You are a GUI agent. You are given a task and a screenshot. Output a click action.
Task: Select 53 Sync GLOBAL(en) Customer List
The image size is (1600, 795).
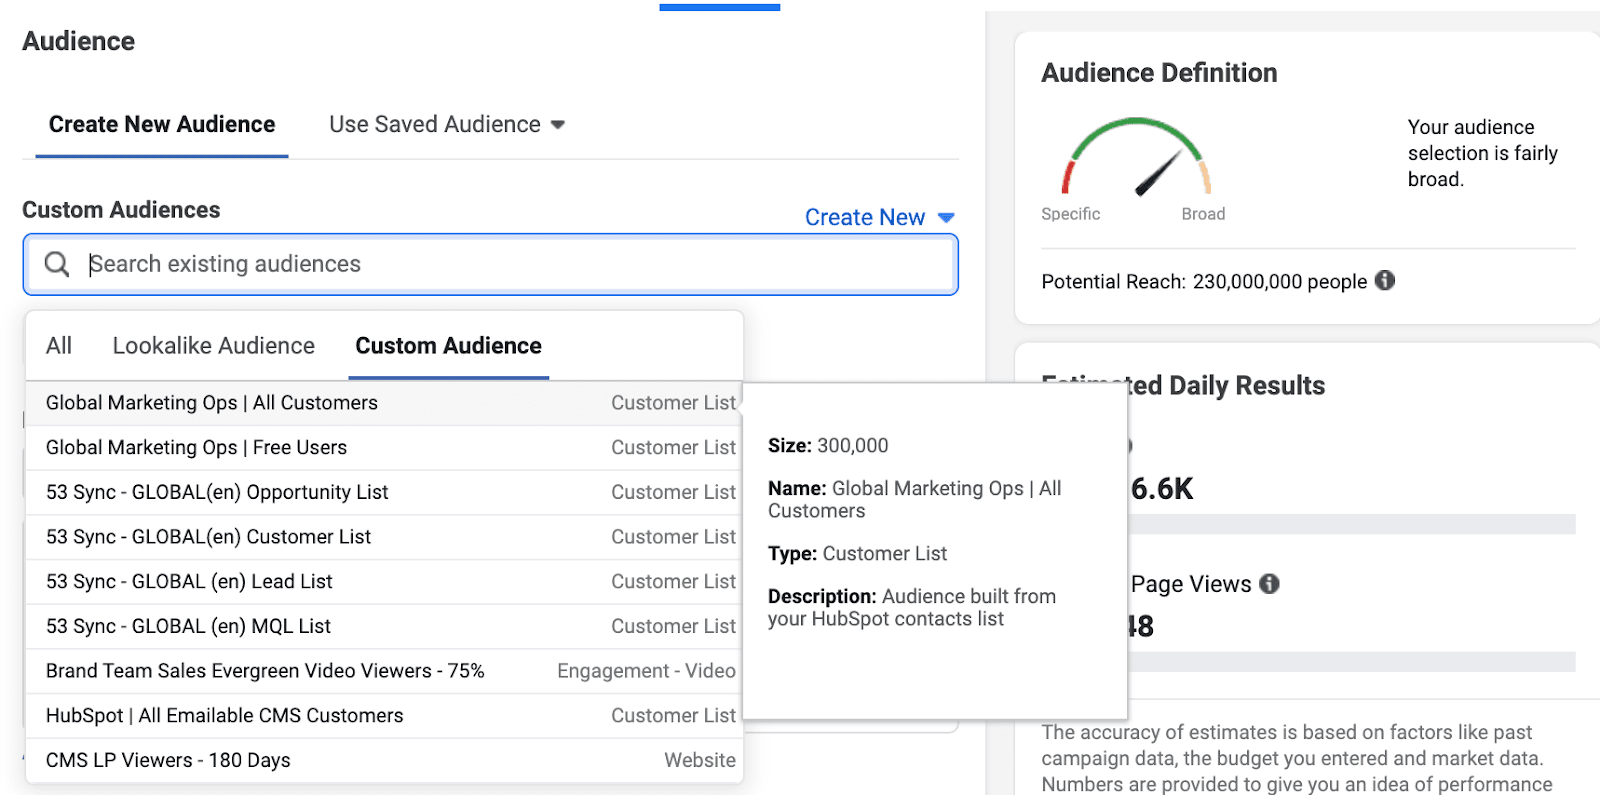point(208,537)
